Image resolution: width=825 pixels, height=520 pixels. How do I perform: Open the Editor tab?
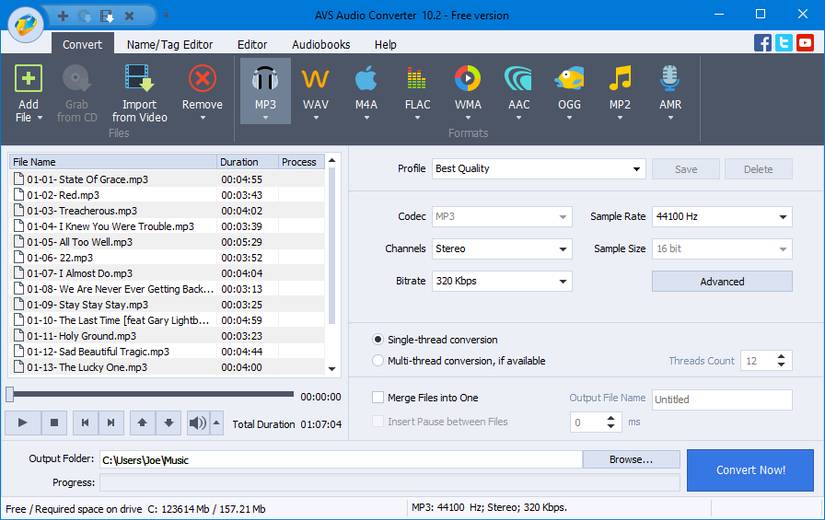tap(252, 44)
